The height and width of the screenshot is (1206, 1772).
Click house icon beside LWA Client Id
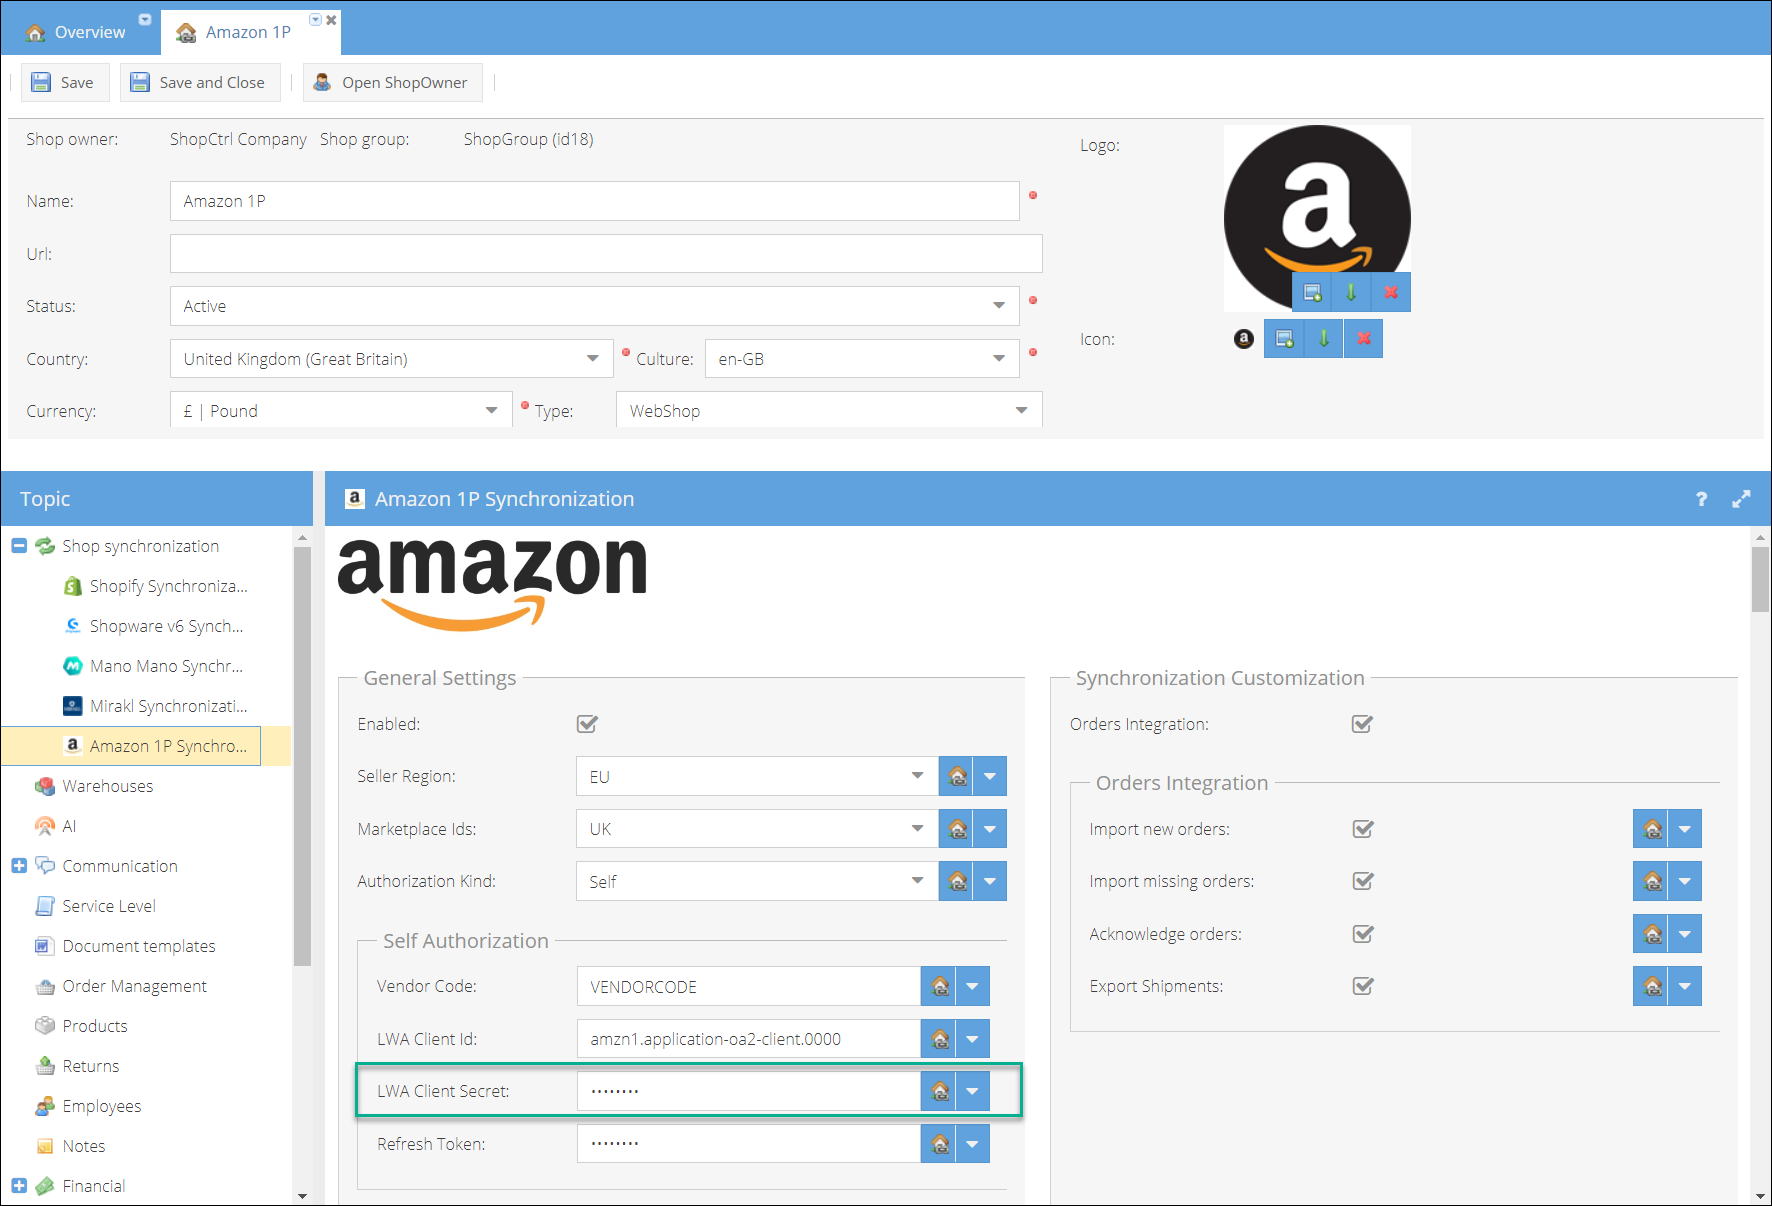[939, 1039]
